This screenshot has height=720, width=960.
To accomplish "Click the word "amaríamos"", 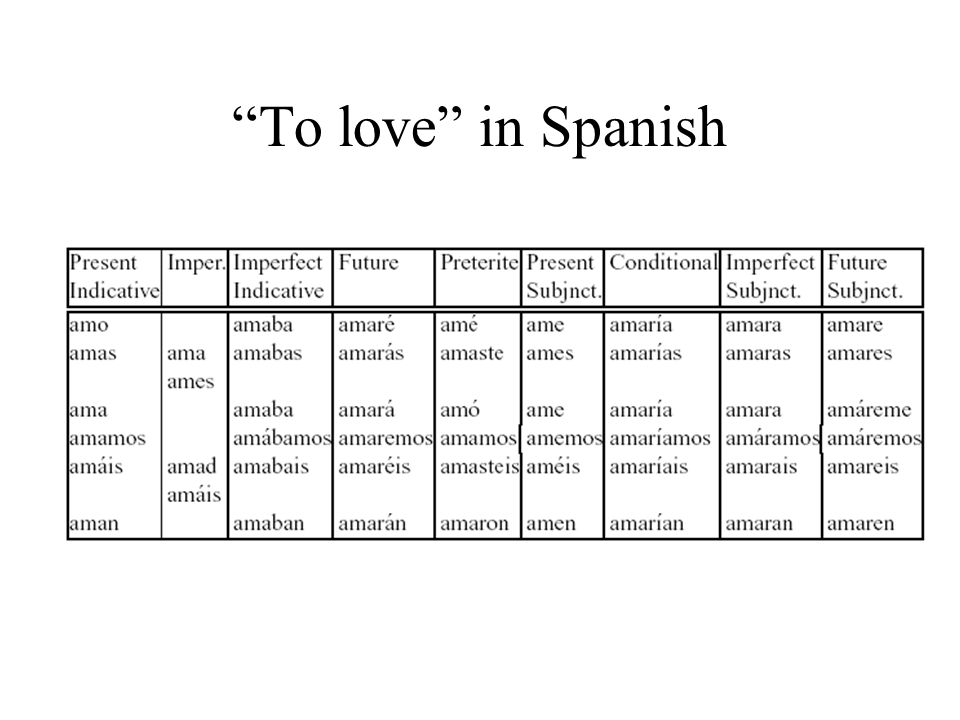I will pos(659,438).
